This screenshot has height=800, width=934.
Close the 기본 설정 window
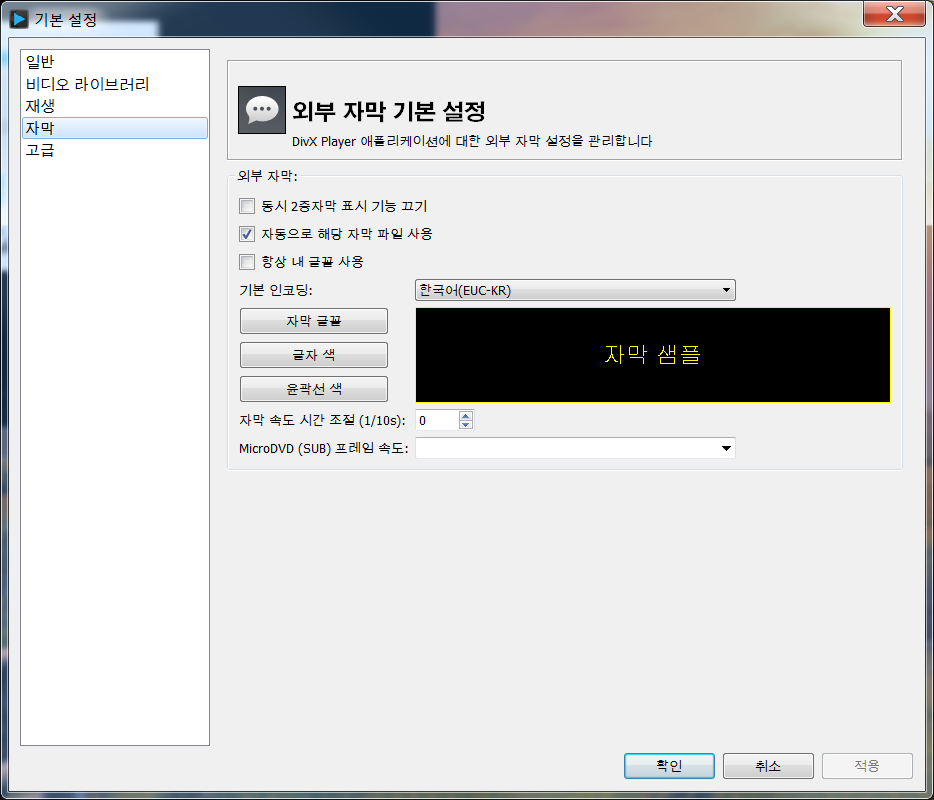click(894, 14)
